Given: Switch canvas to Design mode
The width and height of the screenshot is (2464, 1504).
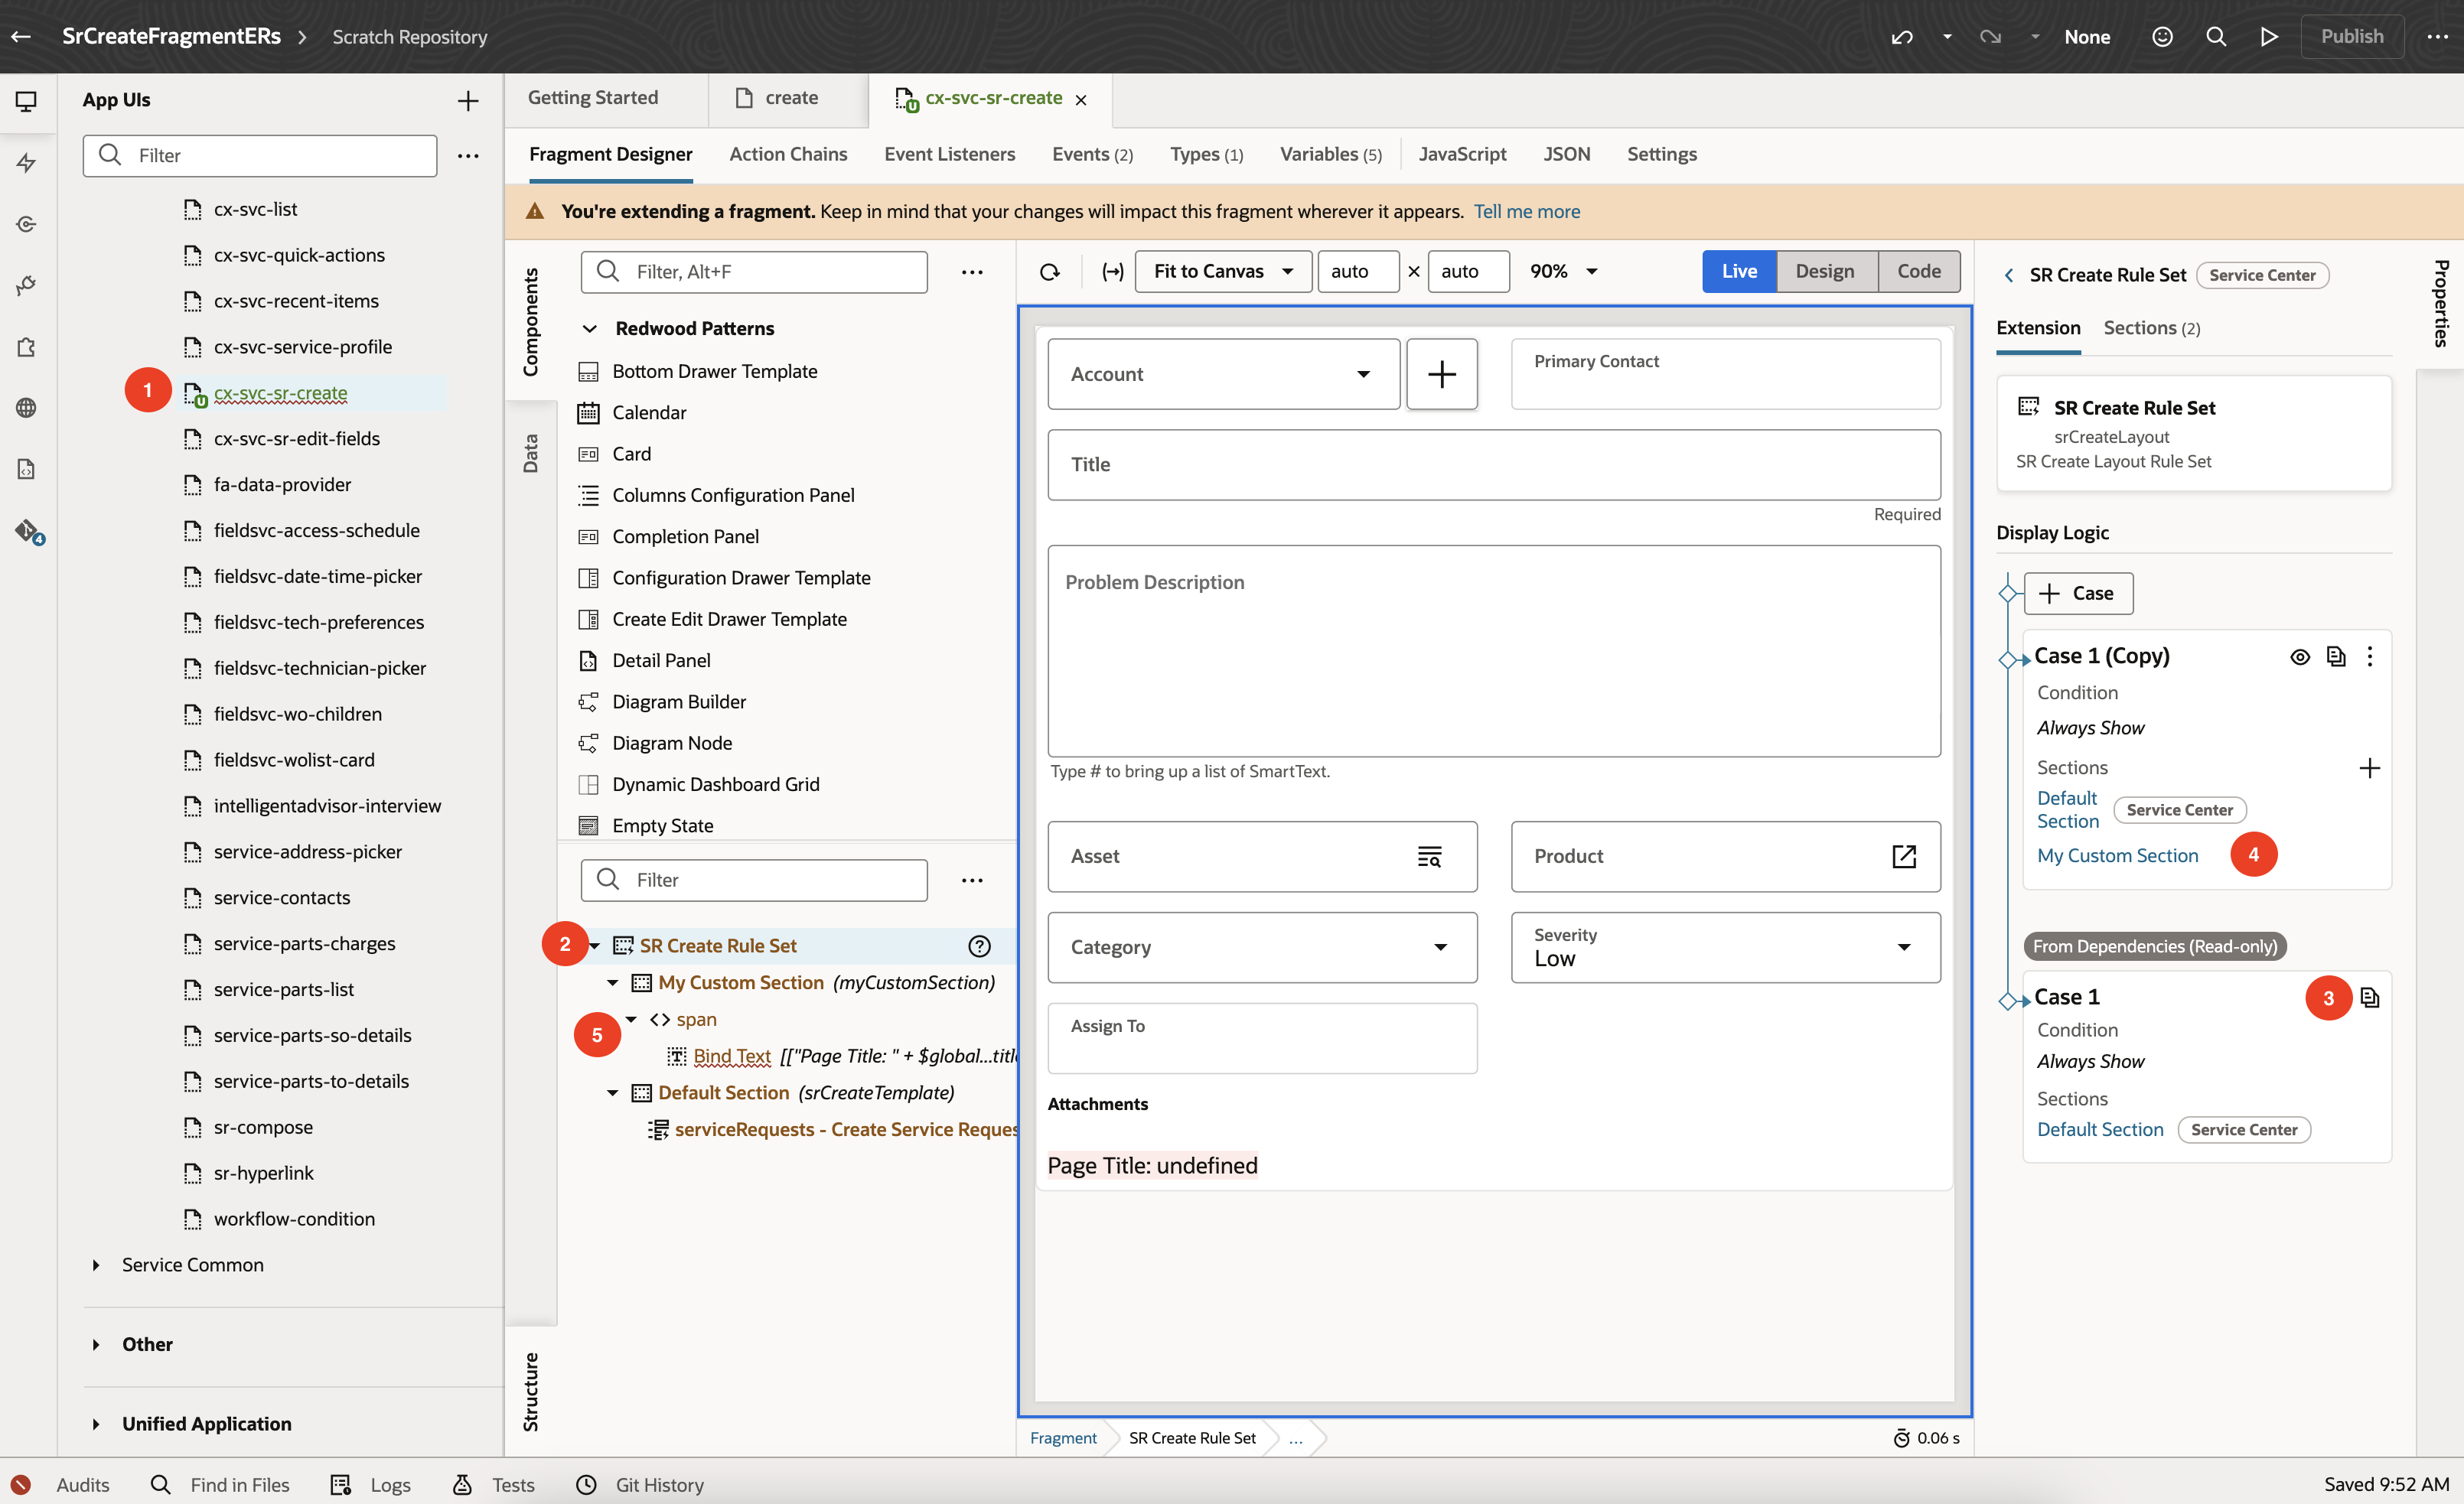Looking at the screenshot, I should 1824,271.
